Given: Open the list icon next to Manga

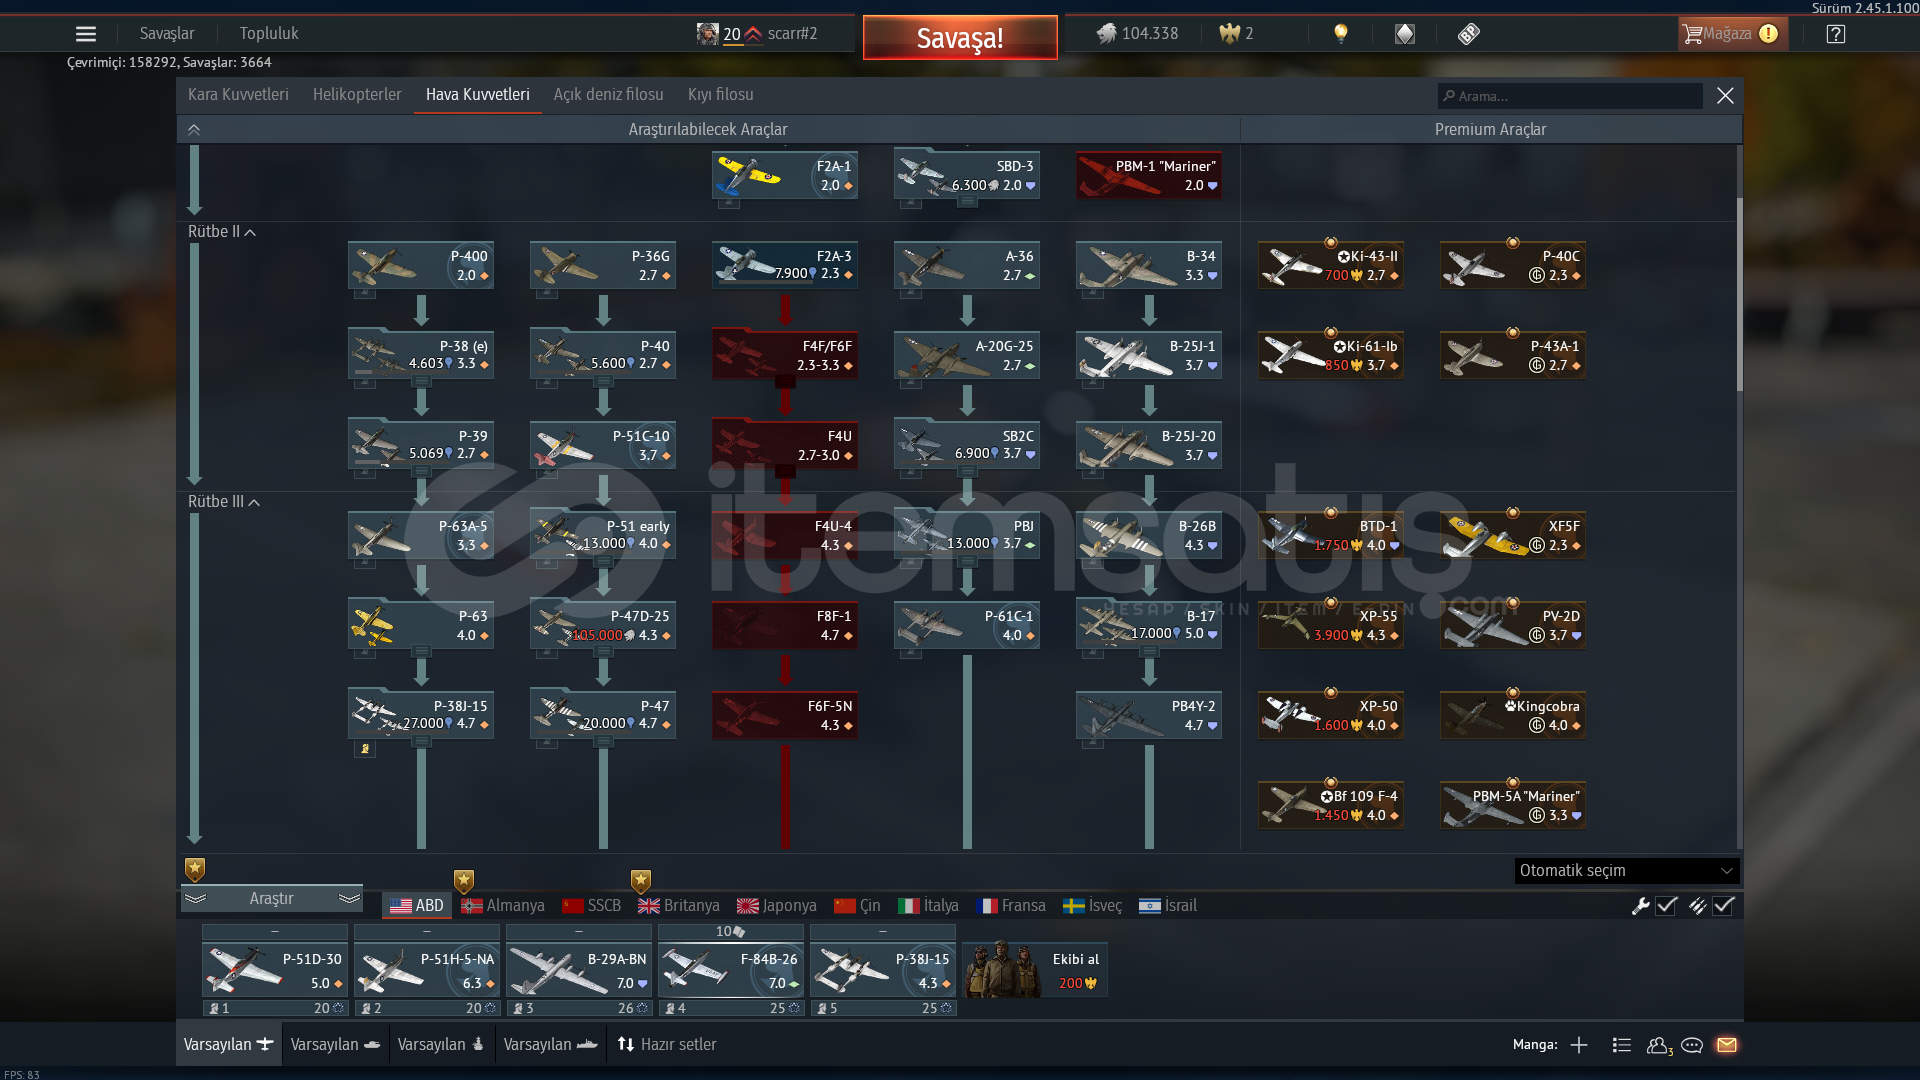Looking at the screenshot, I should coord(1622,1045).
